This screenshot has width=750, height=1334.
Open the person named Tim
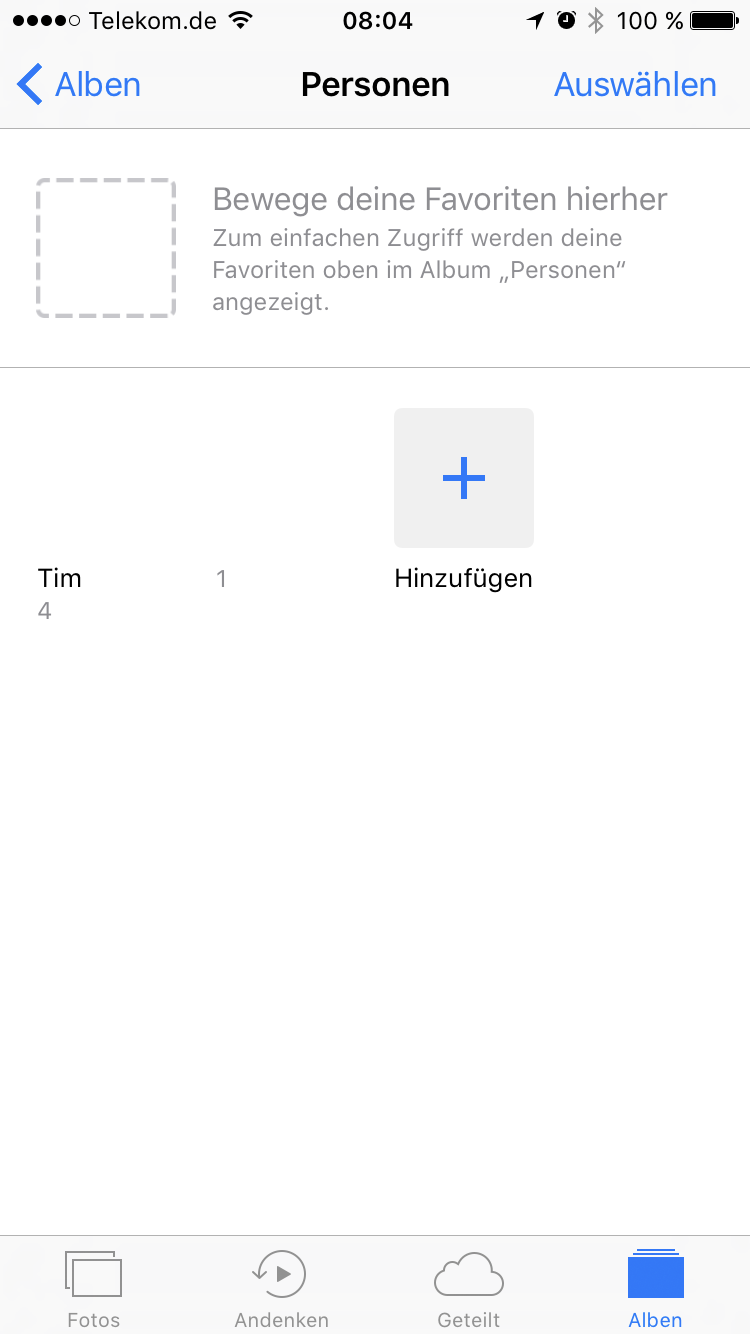pyautogui.click(x=106, y=480)
